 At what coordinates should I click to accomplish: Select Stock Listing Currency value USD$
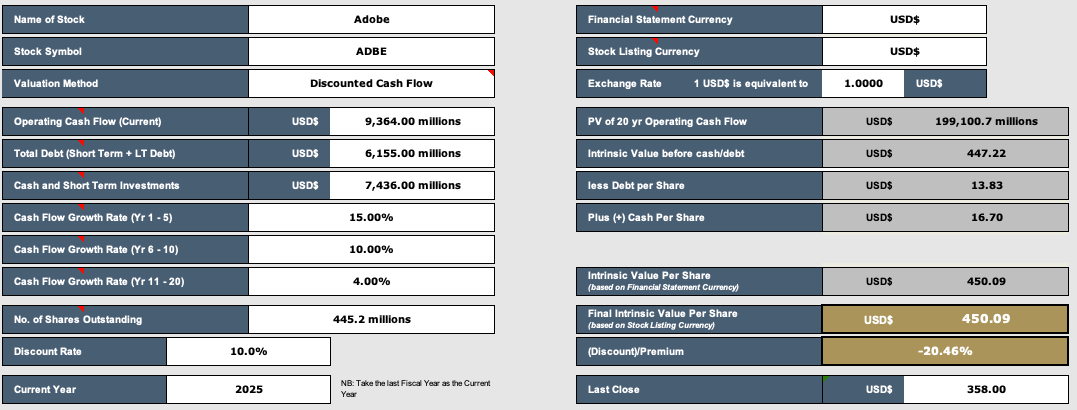coord(904,52)
